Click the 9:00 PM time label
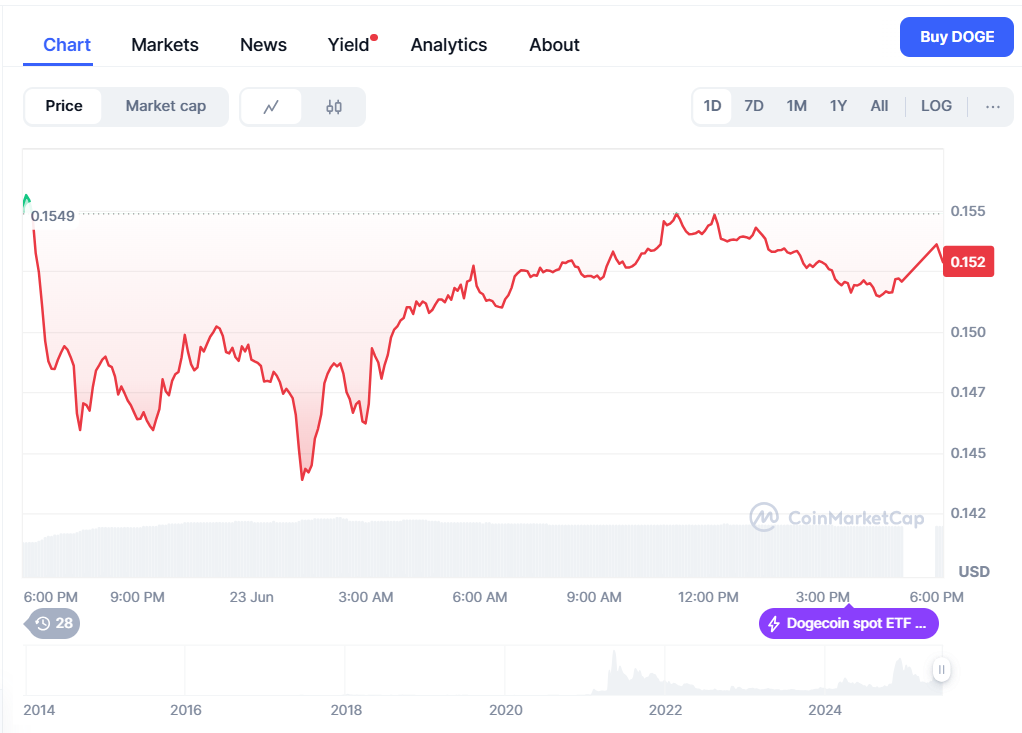The width and height of the screenshot is (1022, 733). coord(137,597)
